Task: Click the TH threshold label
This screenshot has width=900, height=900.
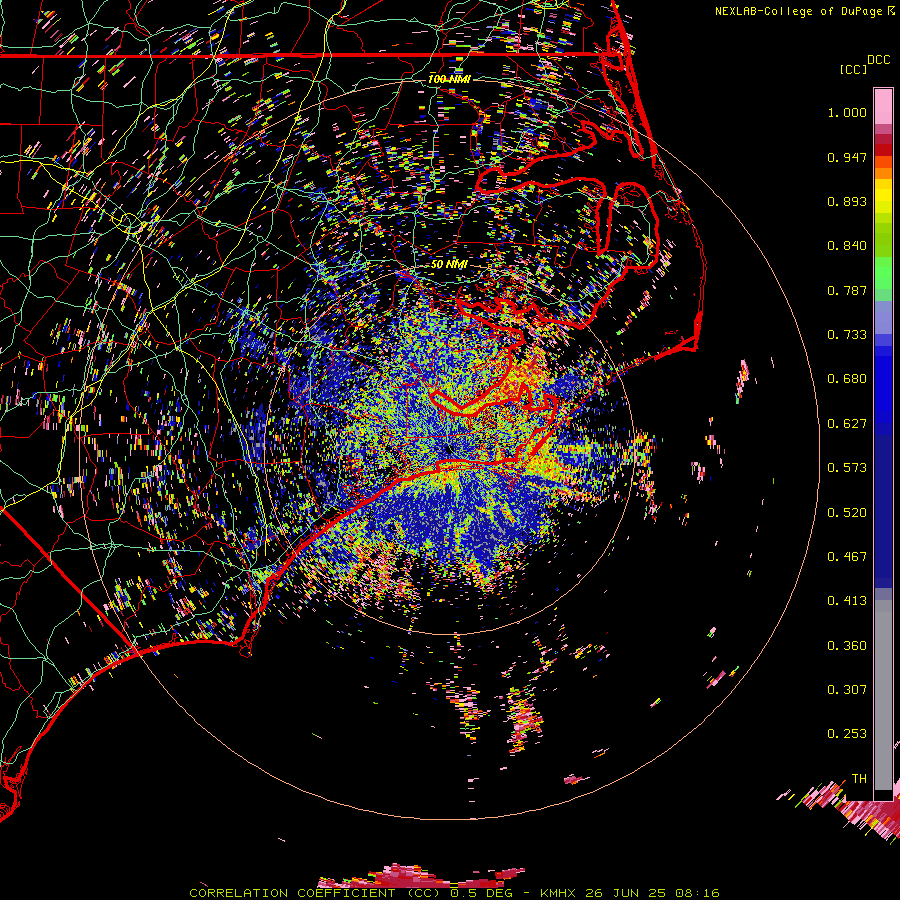Action: pyautogui.click(x=859, y=779)
